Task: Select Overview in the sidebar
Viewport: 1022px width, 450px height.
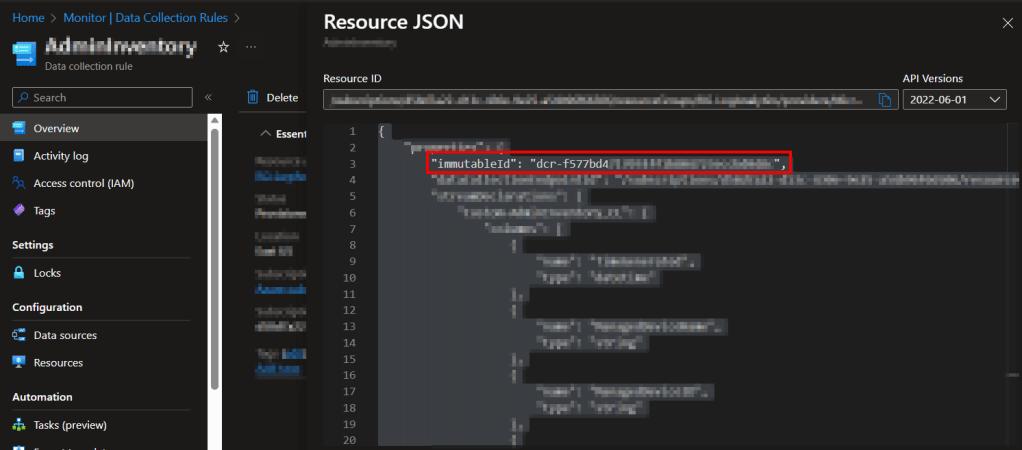Action: (x=56, y=128)
